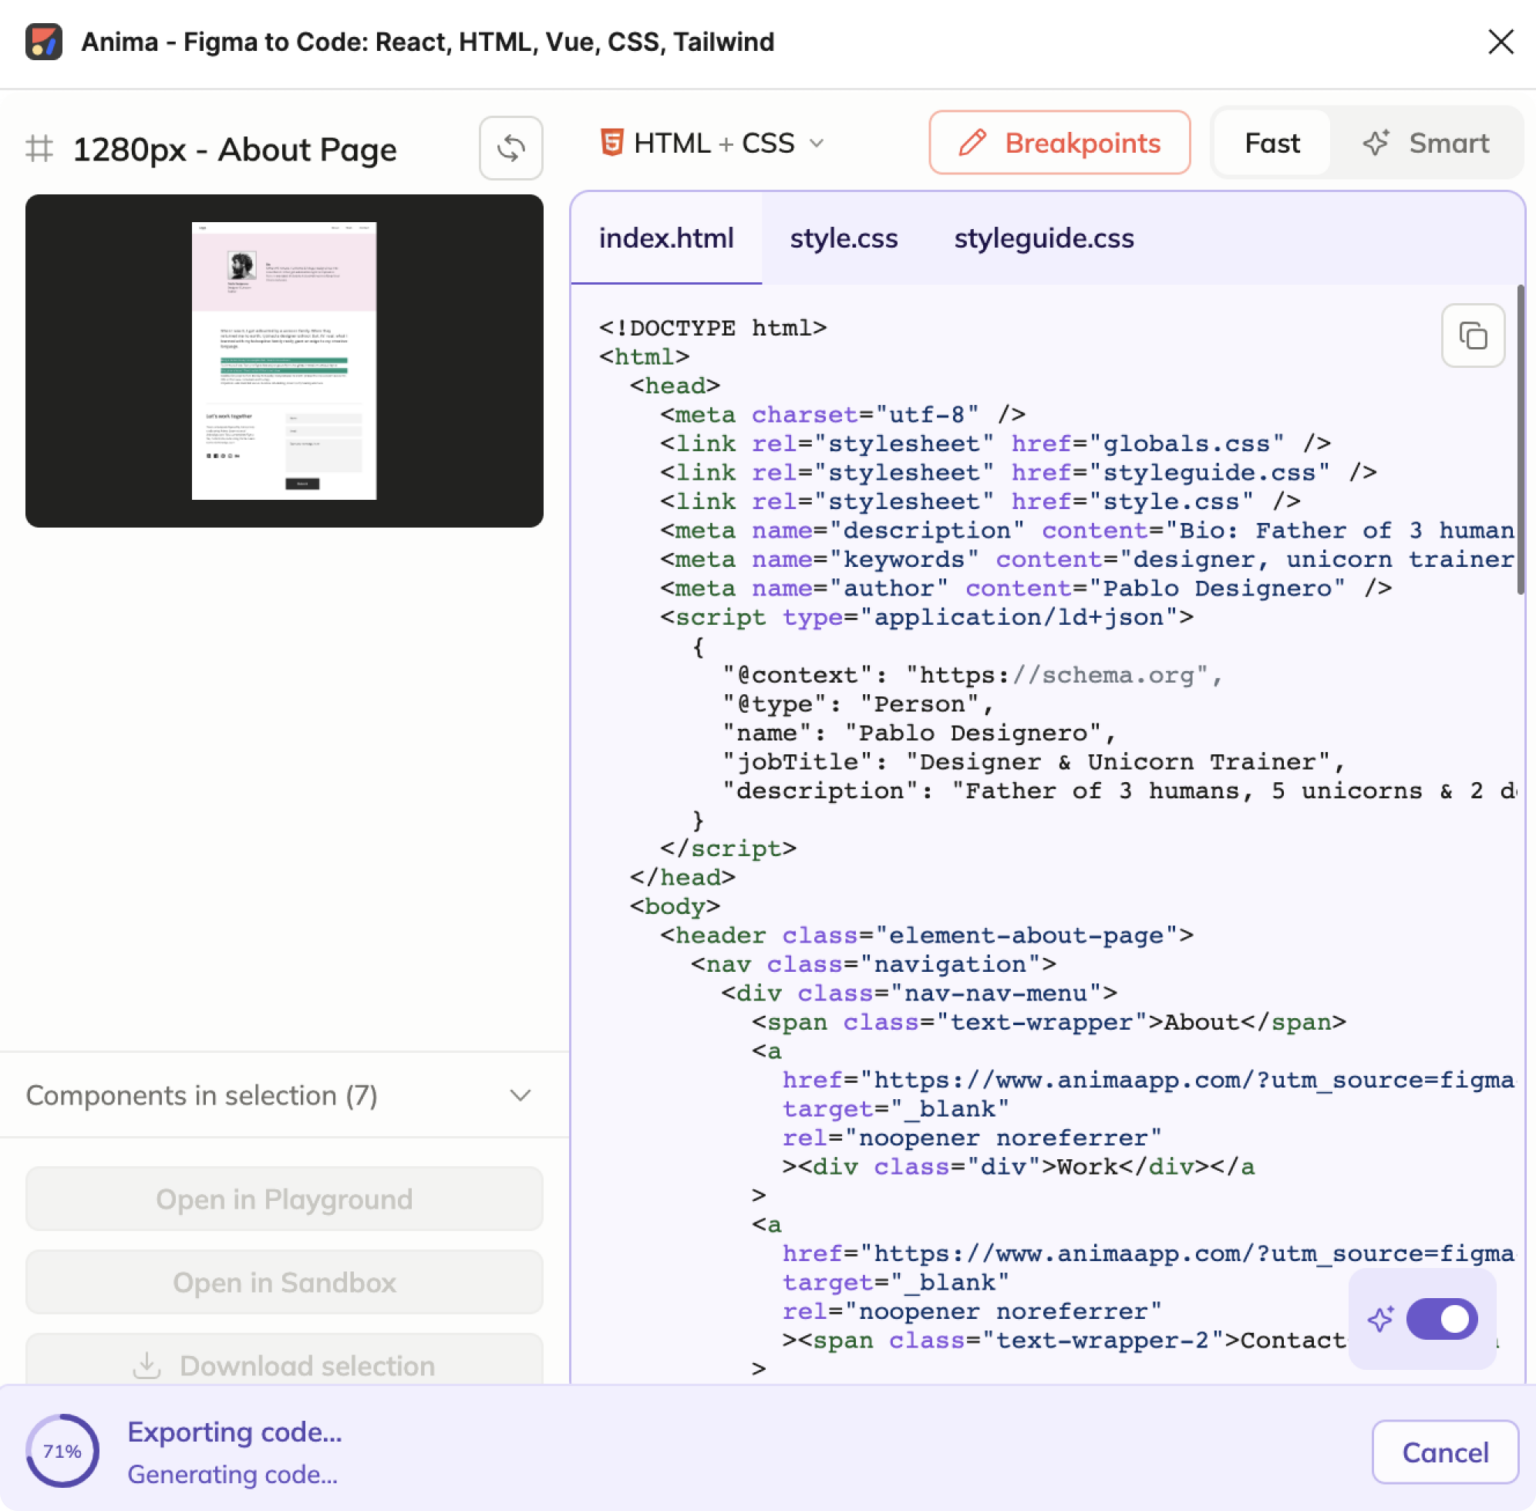Viewport: 1536px width, 1511px height.
Task: Click the 71% export progress indicator
Action: tap(63, 1451)
